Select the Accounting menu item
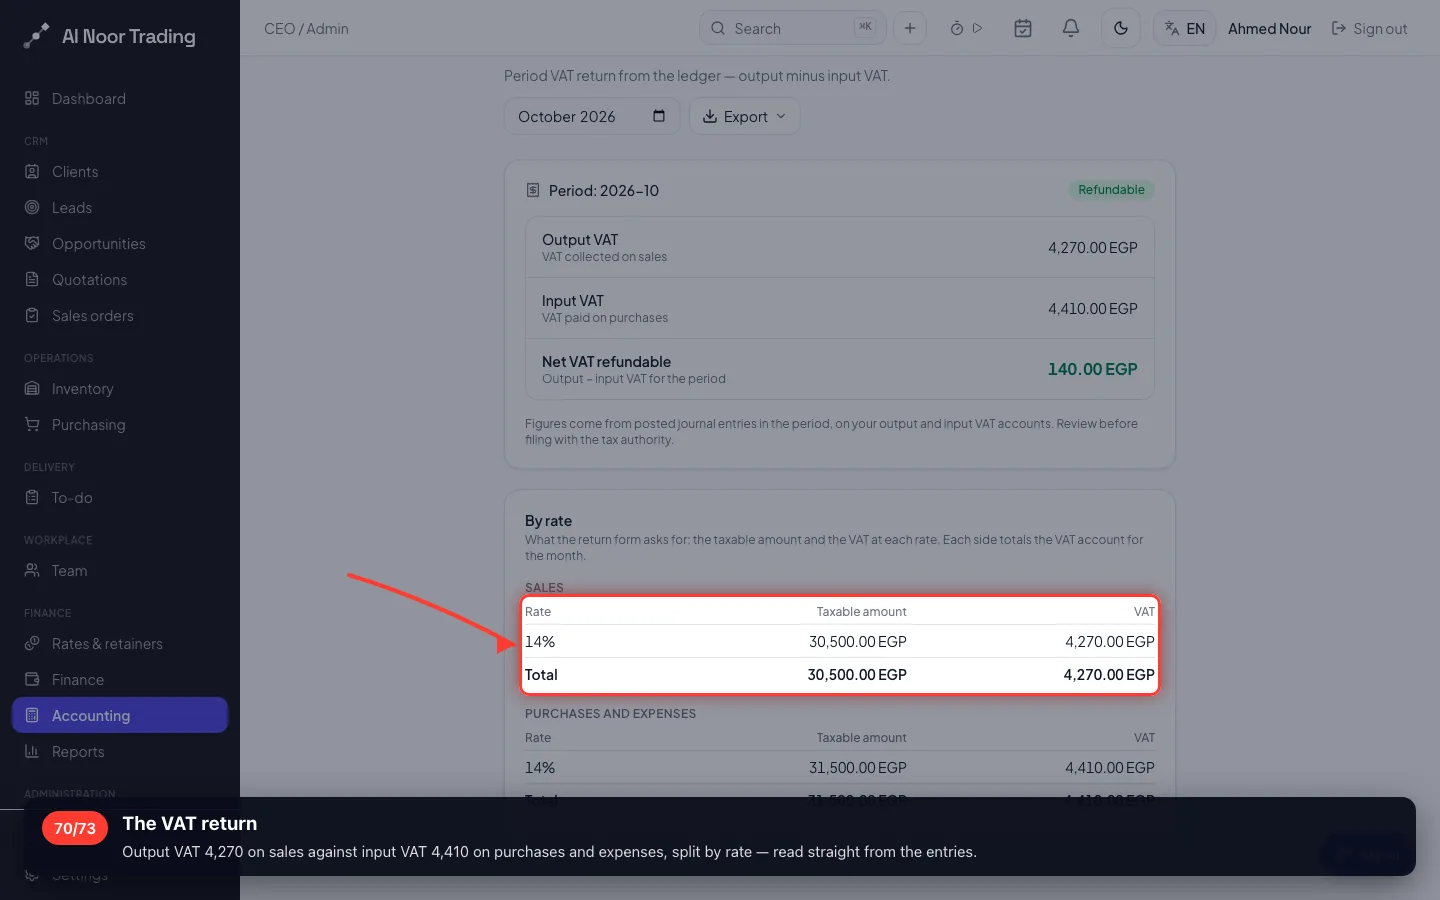 (120, 716)
